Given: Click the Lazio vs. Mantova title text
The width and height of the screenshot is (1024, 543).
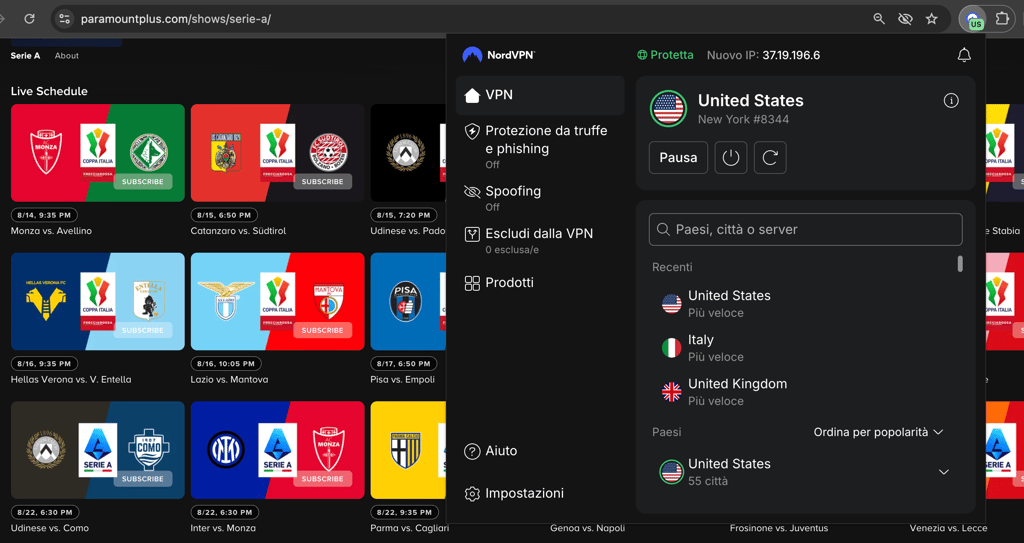Looking at the screenshot, I should click(229, 380).
